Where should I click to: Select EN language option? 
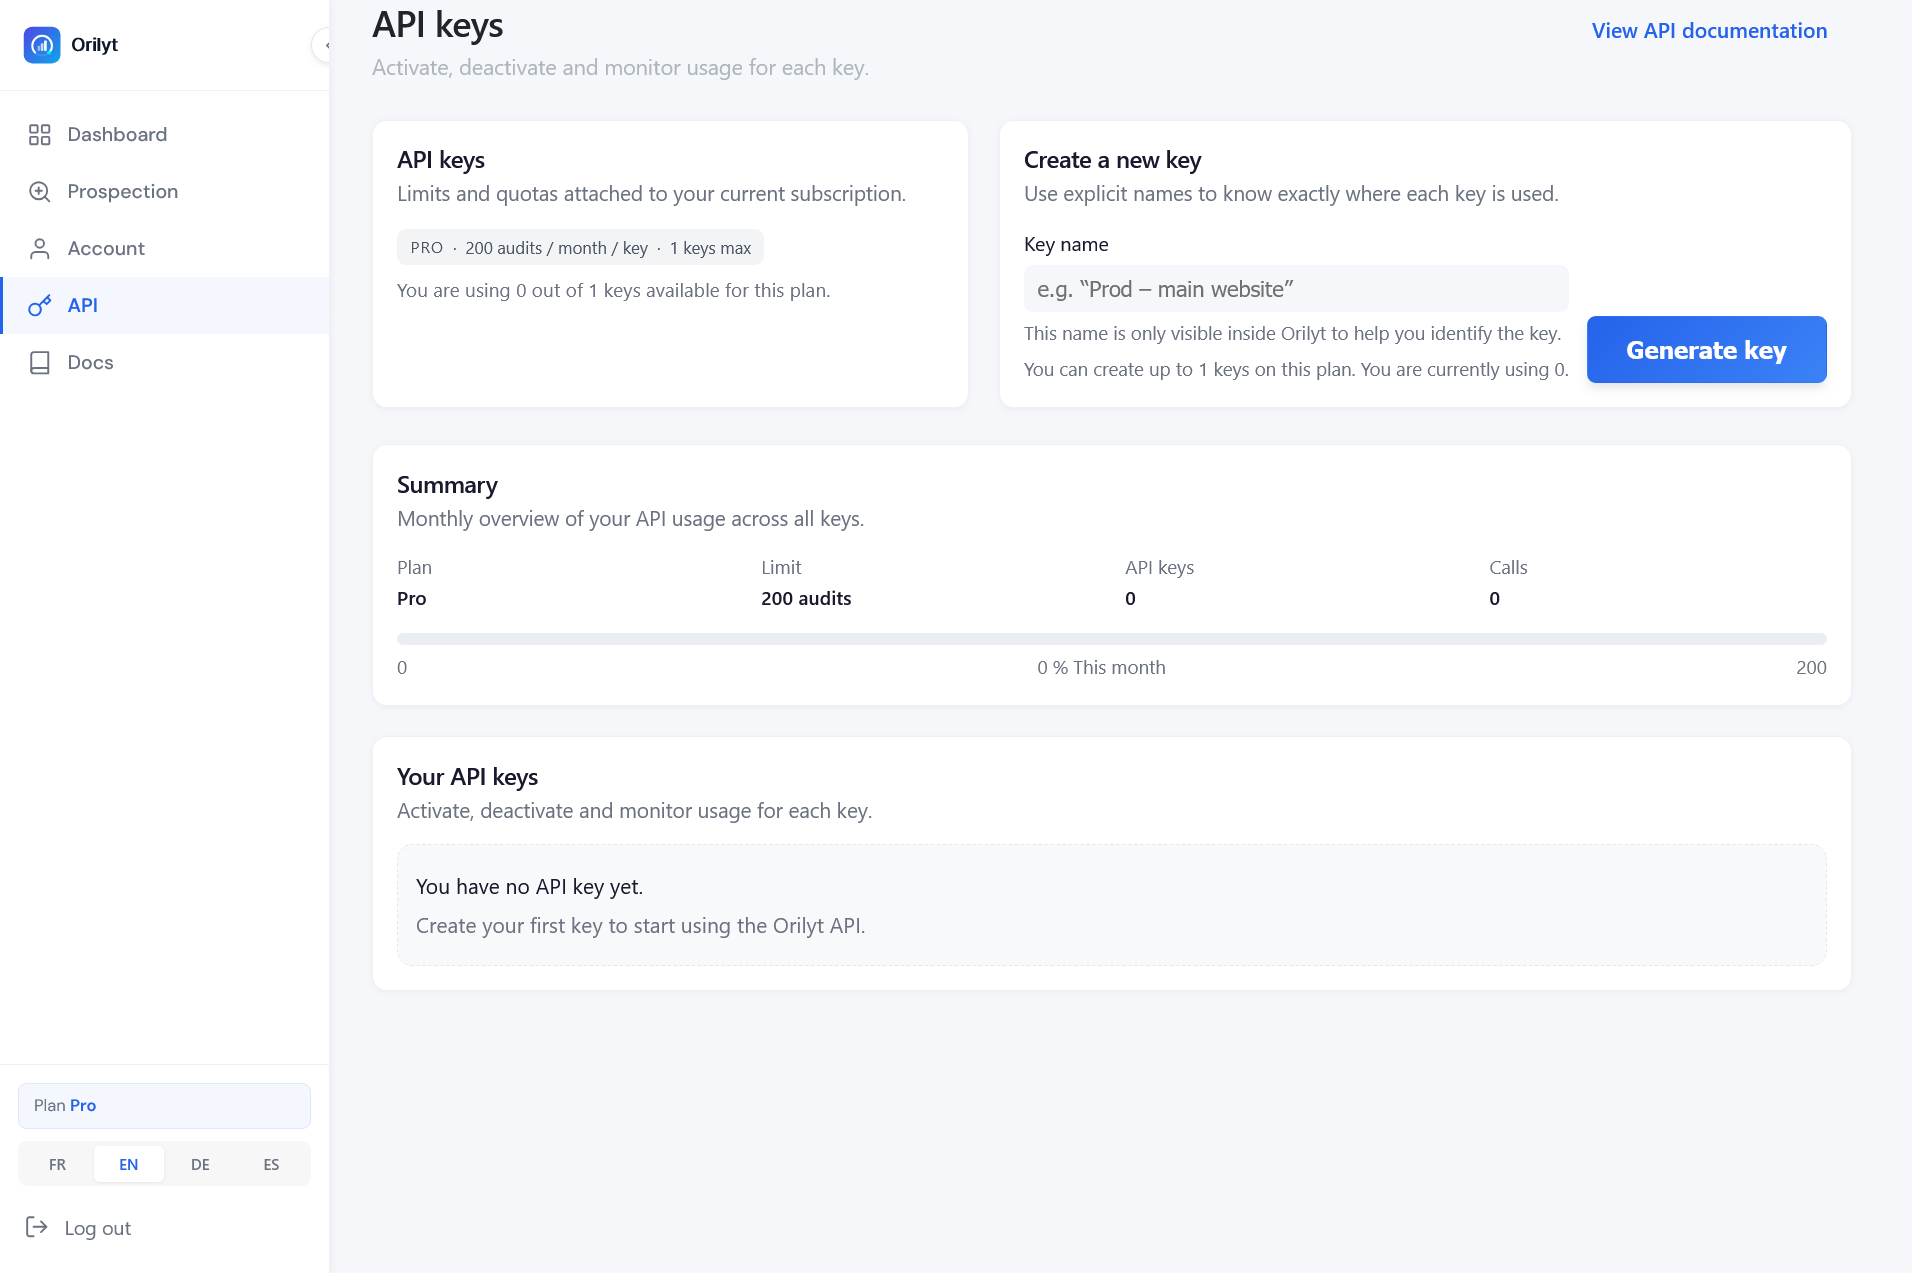click(x=129, y=1165)
